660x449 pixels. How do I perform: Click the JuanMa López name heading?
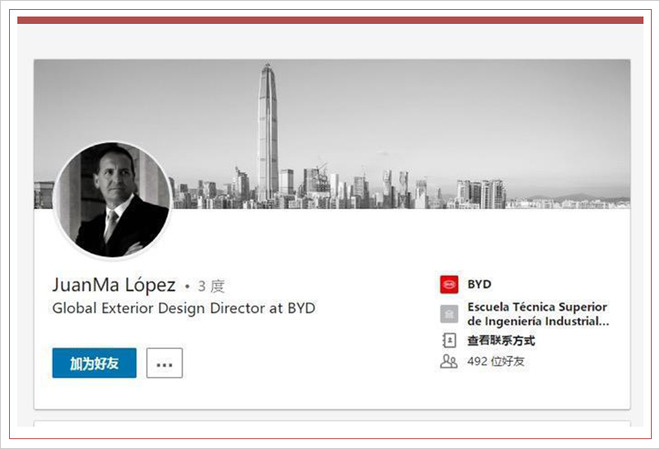[114, 285]
